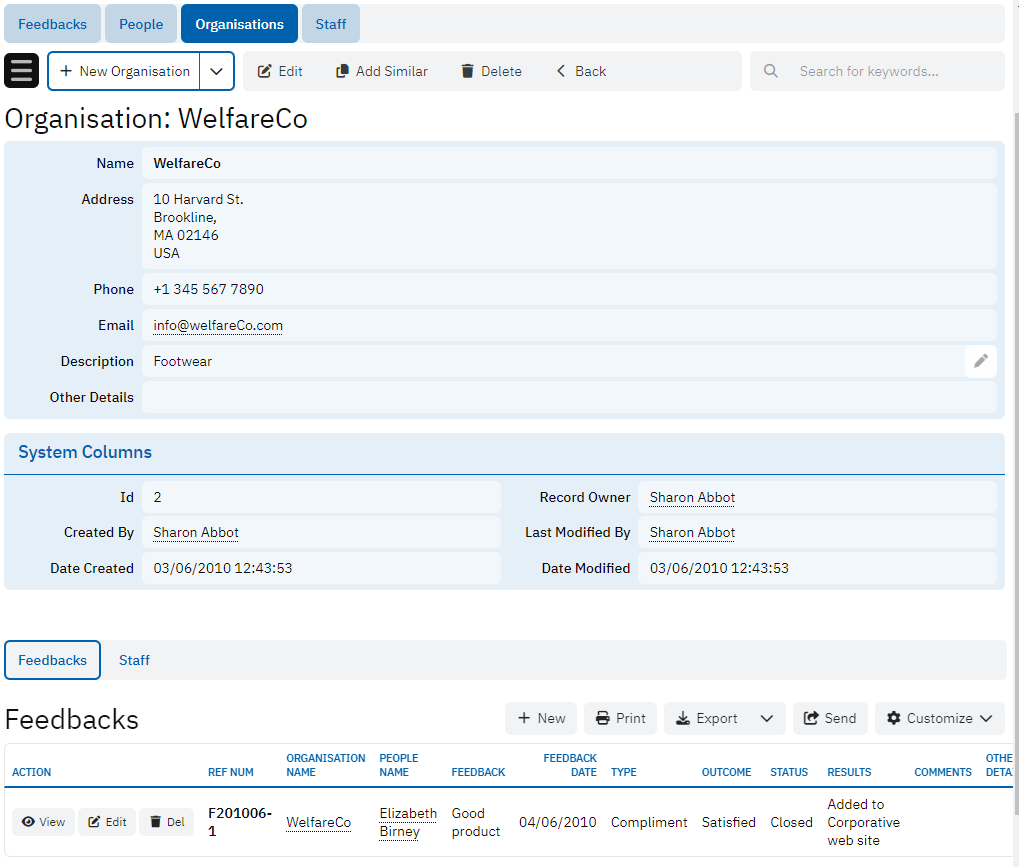
Task: Open the Export options dropdown arrow
Action: (x=766, y=718)
